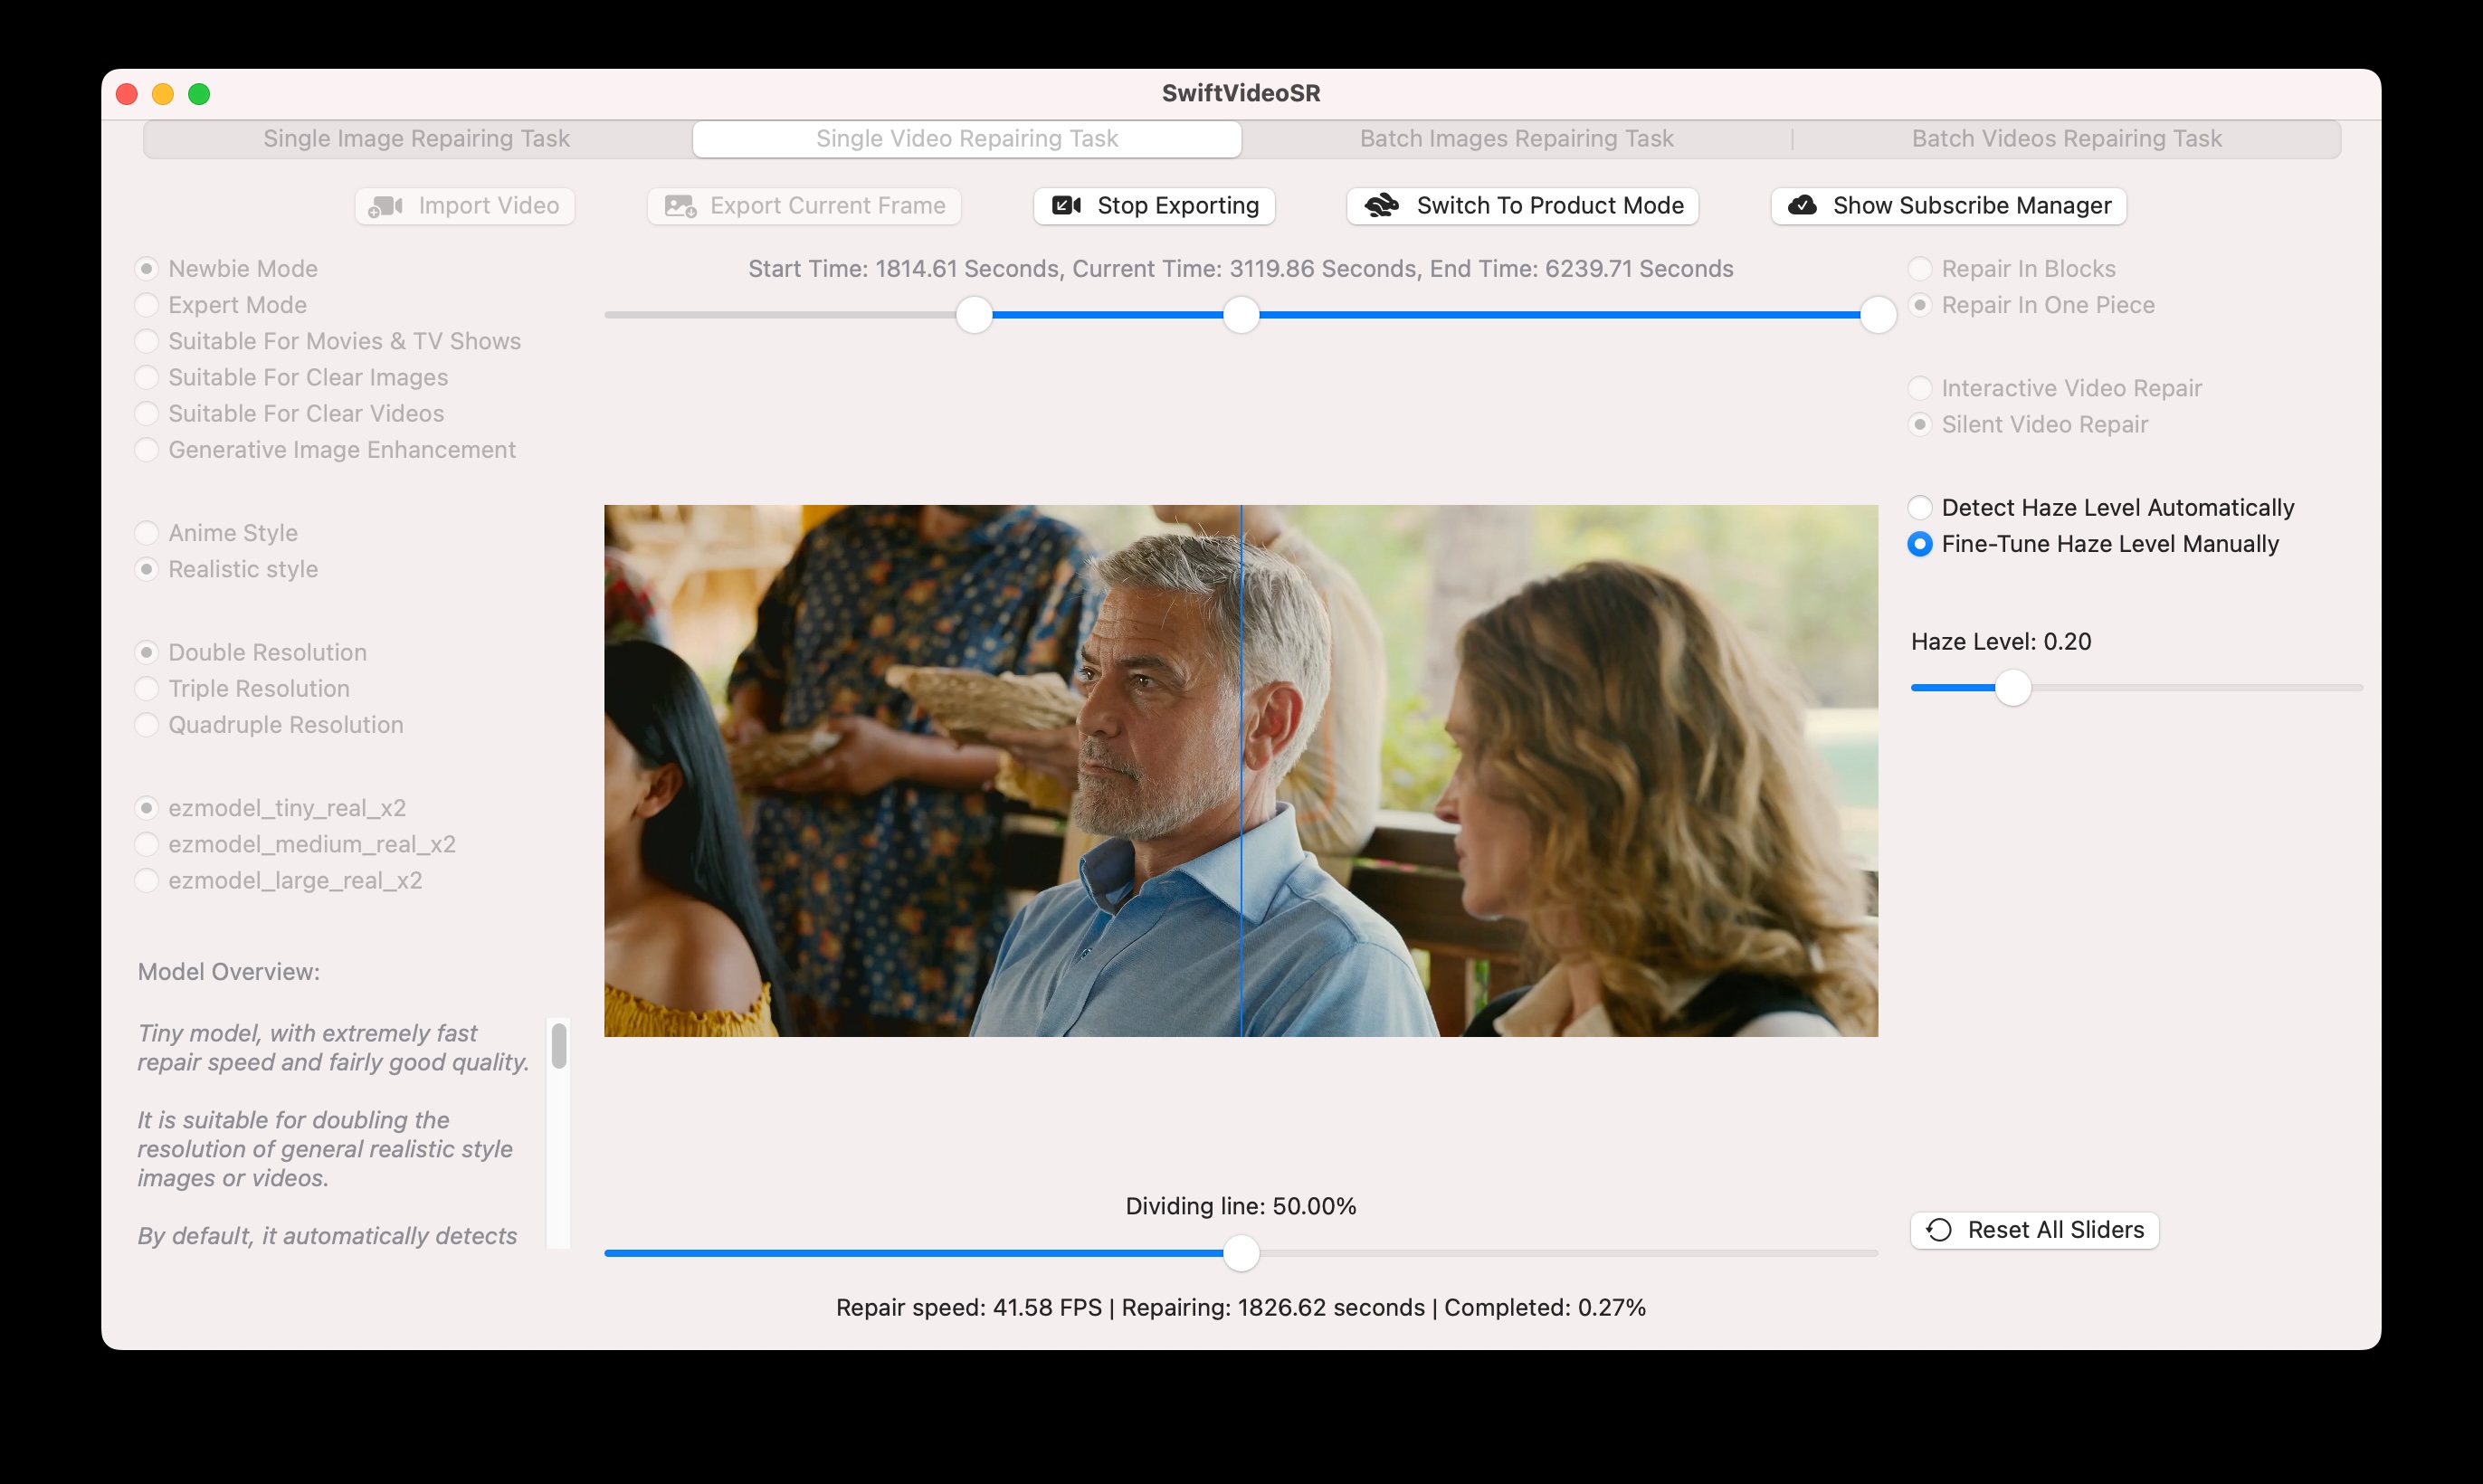This screenshot has height=1484, width=2483.
Task: Click the Haze Level: 0.20 label
Action: 2001,642
